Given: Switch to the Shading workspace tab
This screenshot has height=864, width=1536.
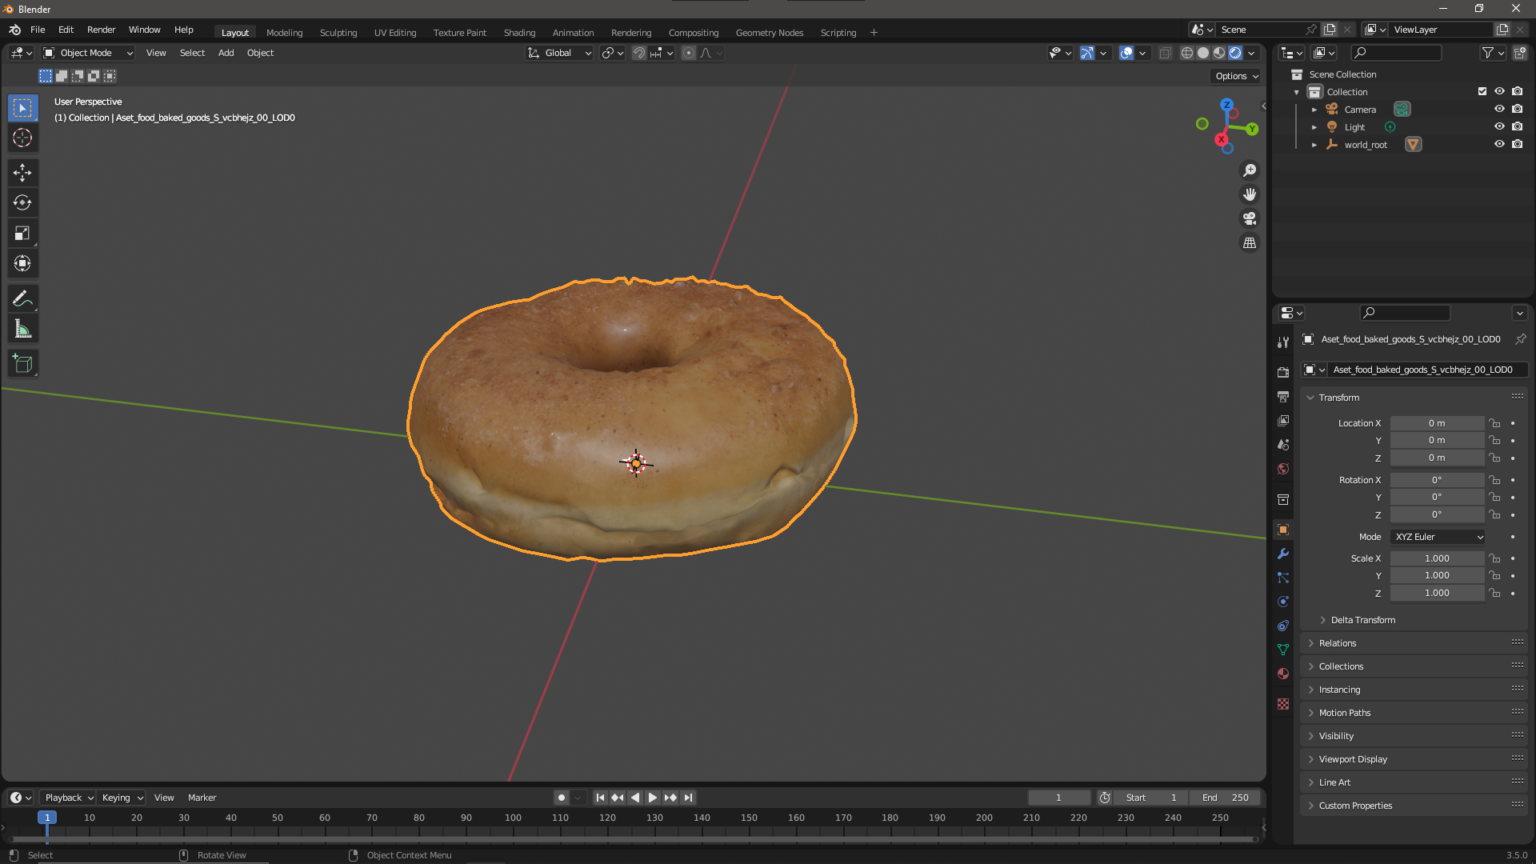Looking at the screenshot, I should tap(519, 32).
